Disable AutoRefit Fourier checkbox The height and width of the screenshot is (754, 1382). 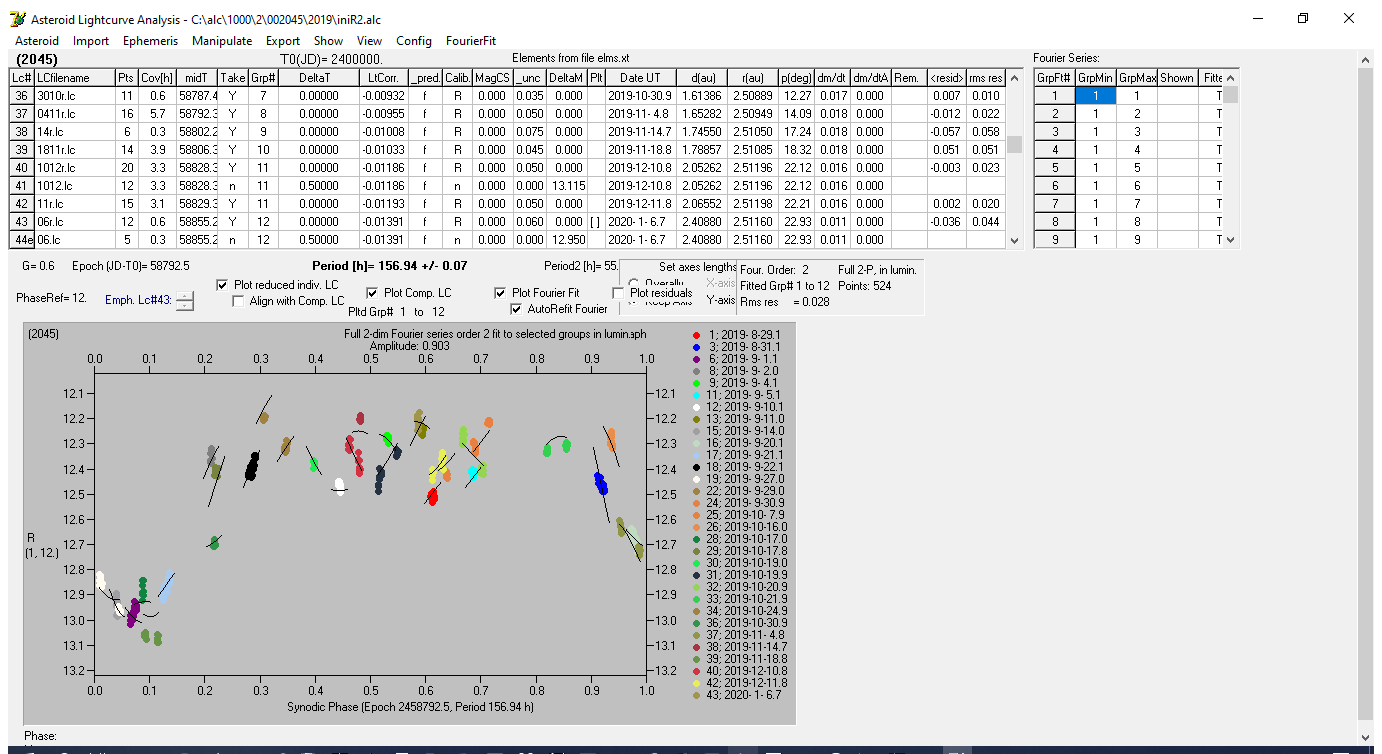[517, 309]
